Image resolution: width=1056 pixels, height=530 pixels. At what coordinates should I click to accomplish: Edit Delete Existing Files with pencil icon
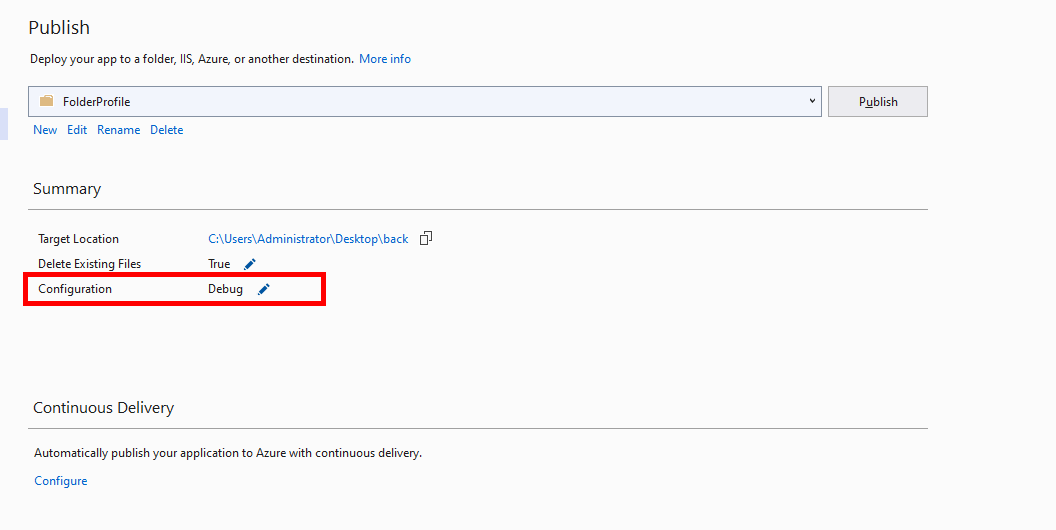[x=250, y=264]
